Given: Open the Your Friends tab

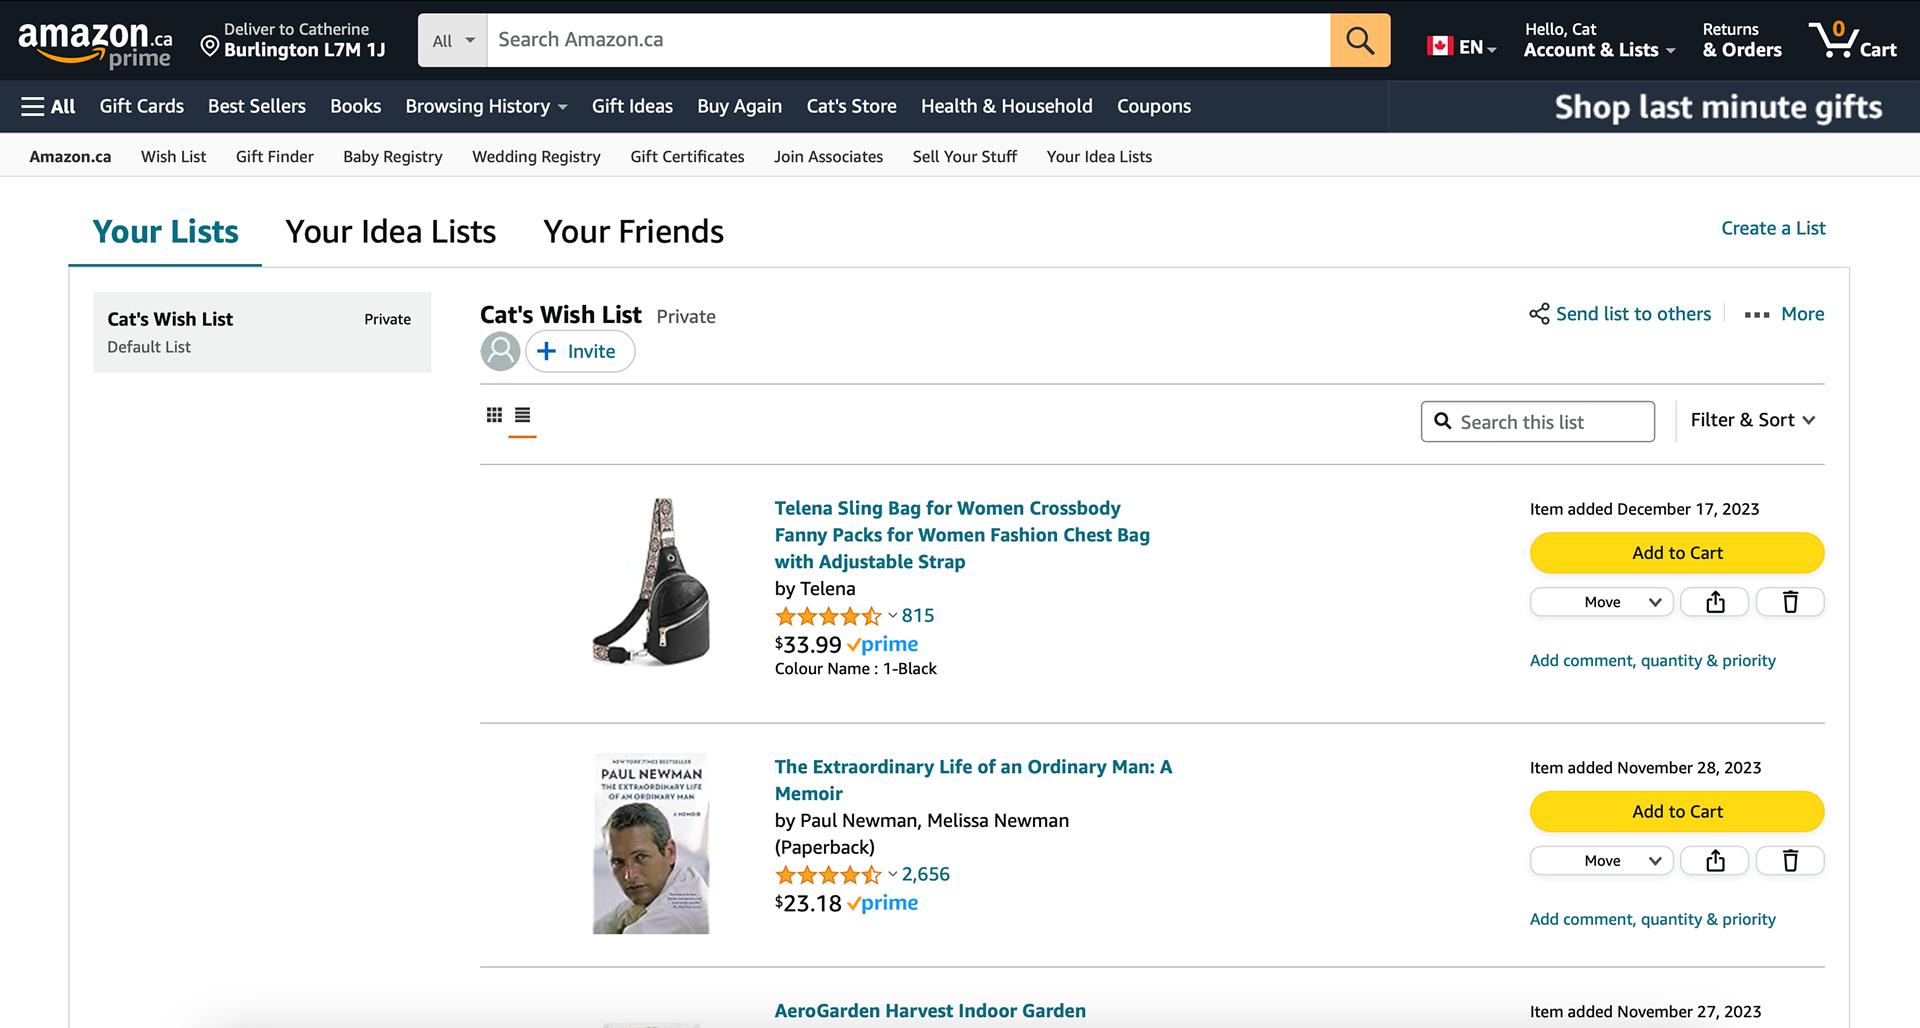Looking at the screenshot, I should click(x=633, y=232).
